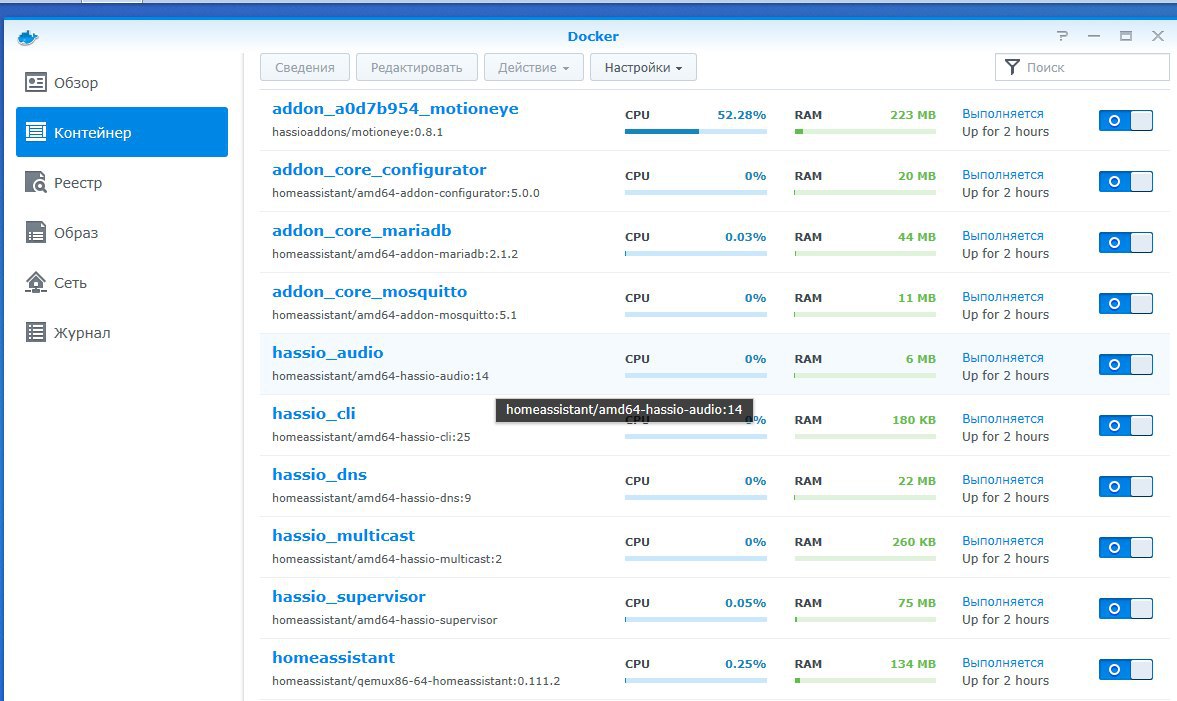Image resolution: width=1177 pixels, height=701 pixels.
Task: Open the help question mark icon
Action: [1062, 36]
